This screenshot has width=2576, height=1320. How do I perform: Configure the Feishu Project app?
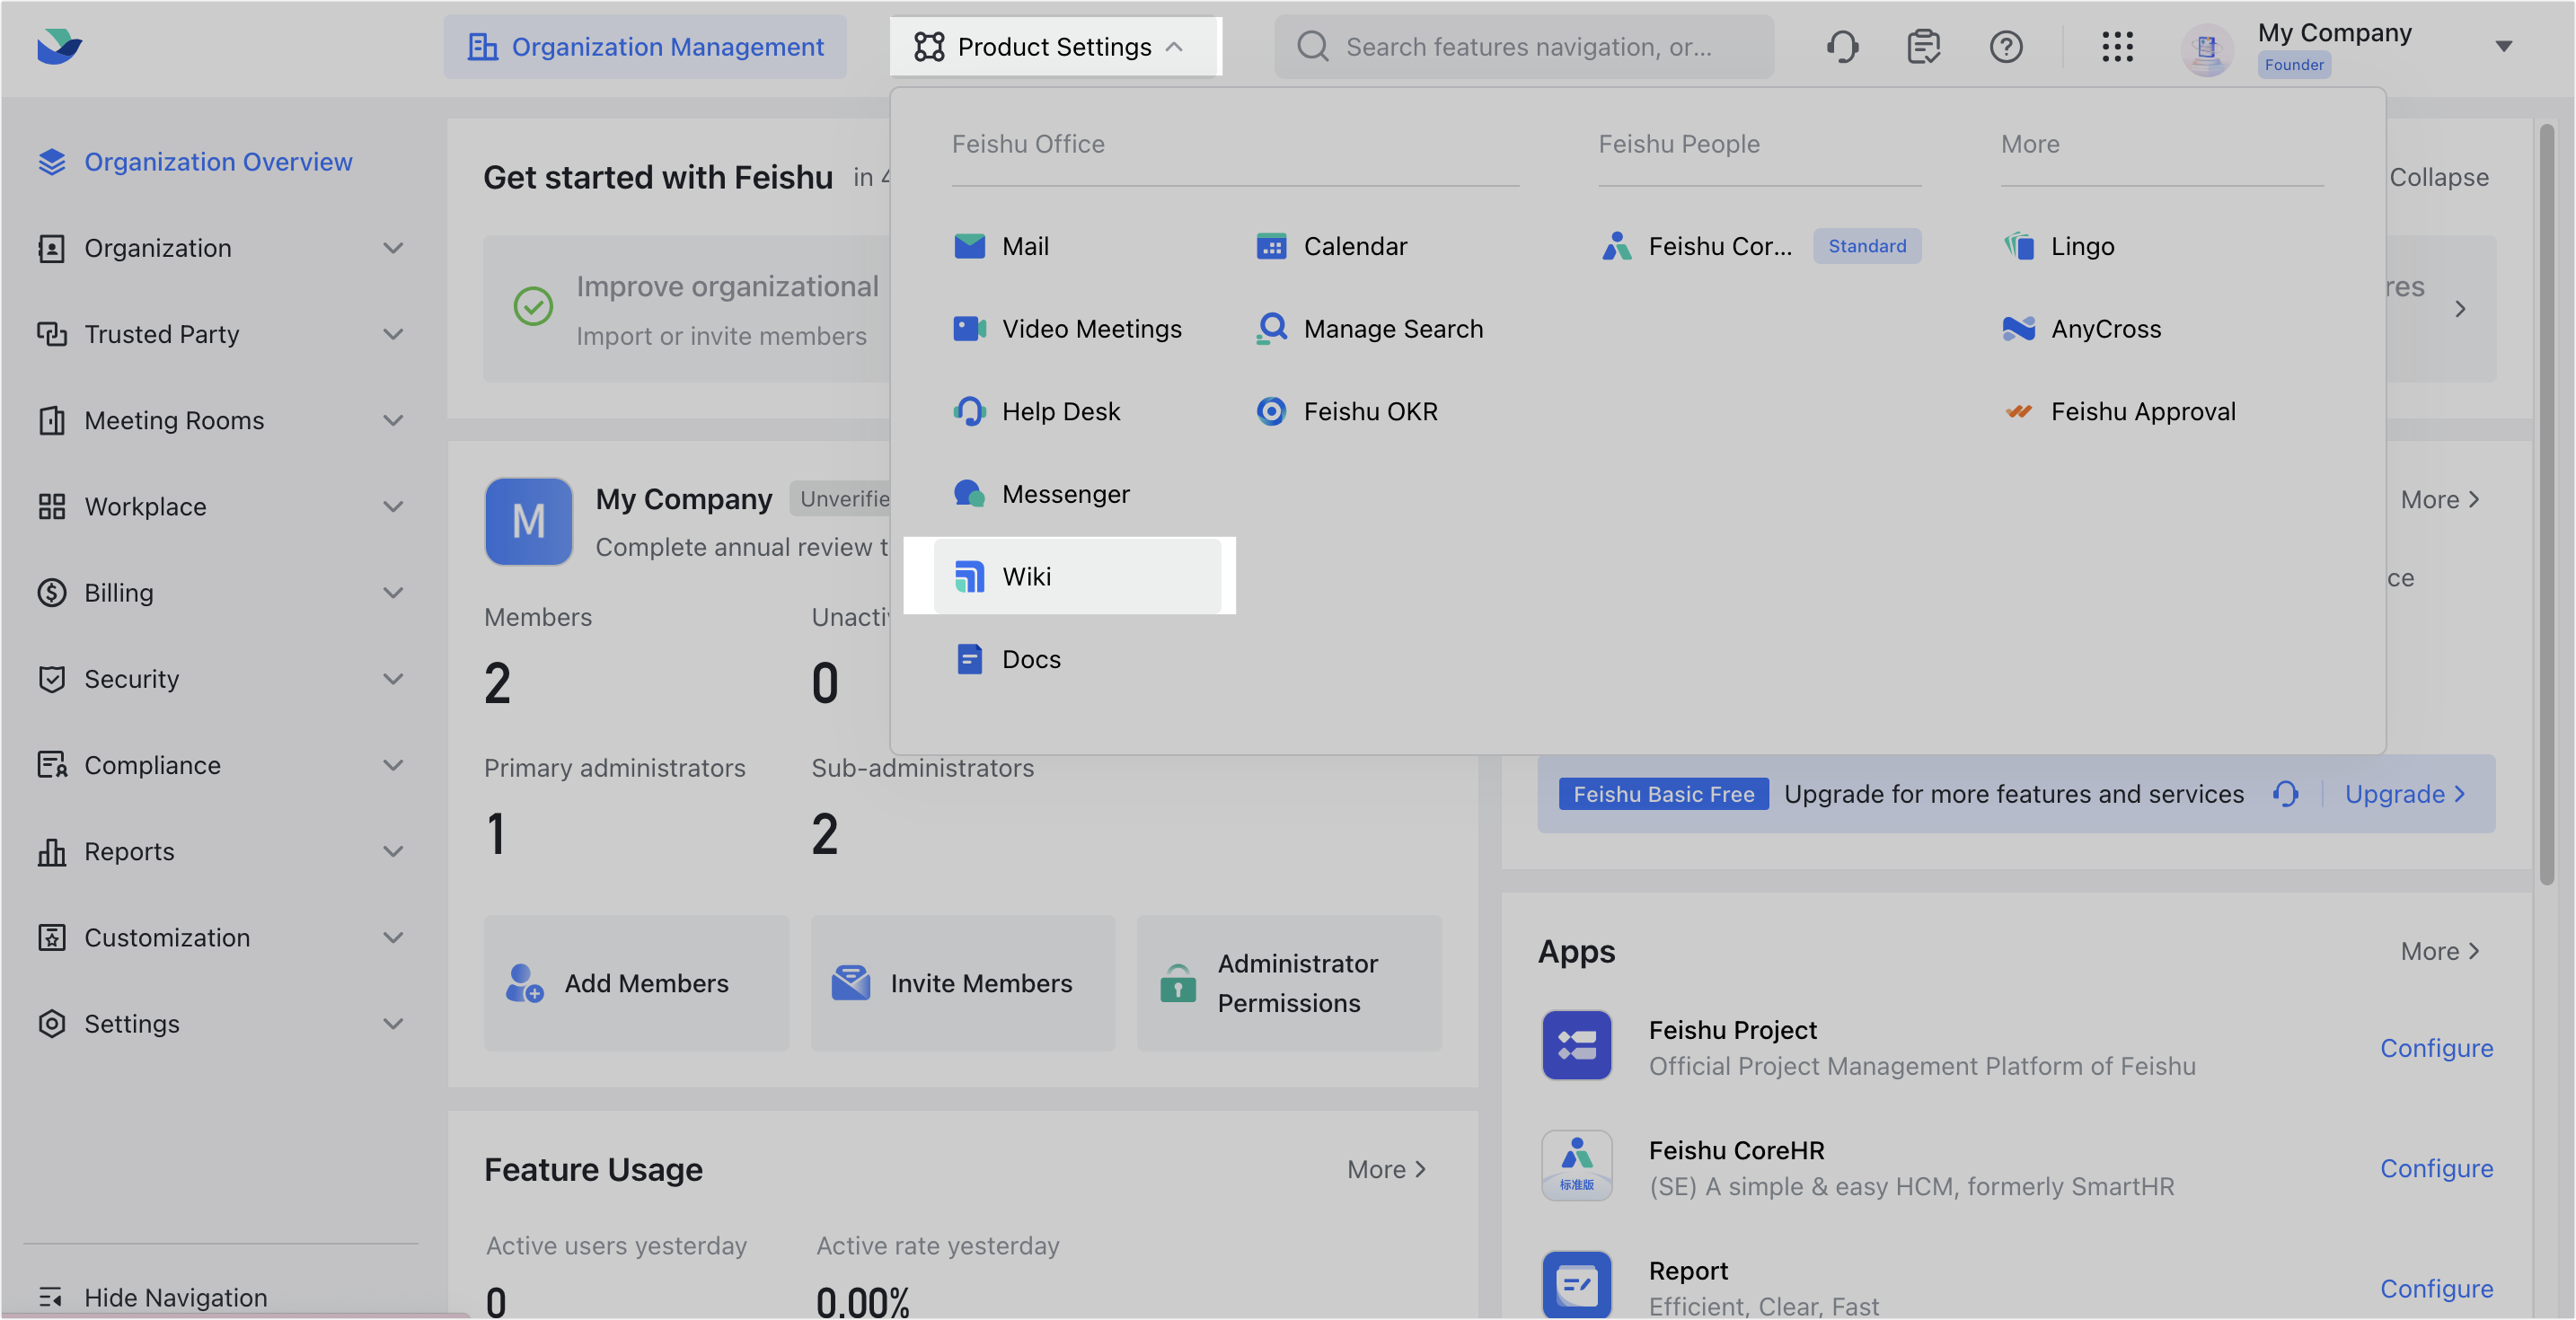pyautogui.click(x=2436, y=1047)
